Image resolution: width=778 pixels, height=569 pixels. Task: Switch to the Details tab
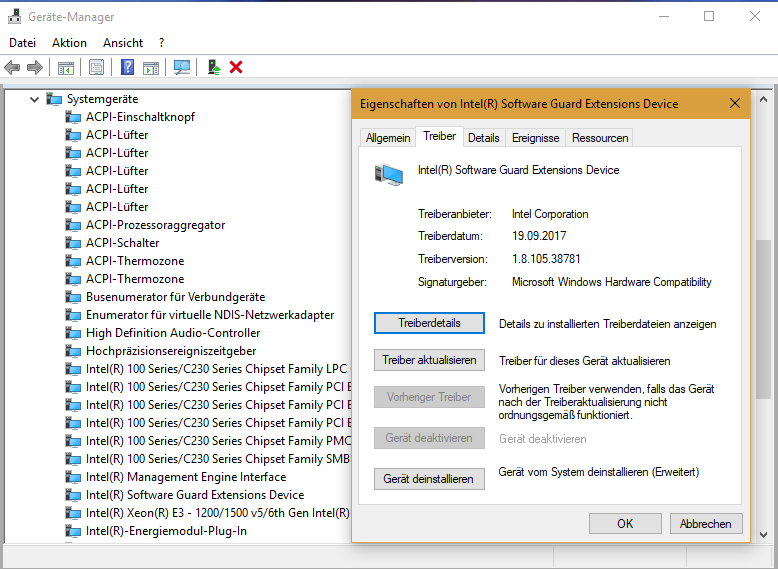click(484, 138)
